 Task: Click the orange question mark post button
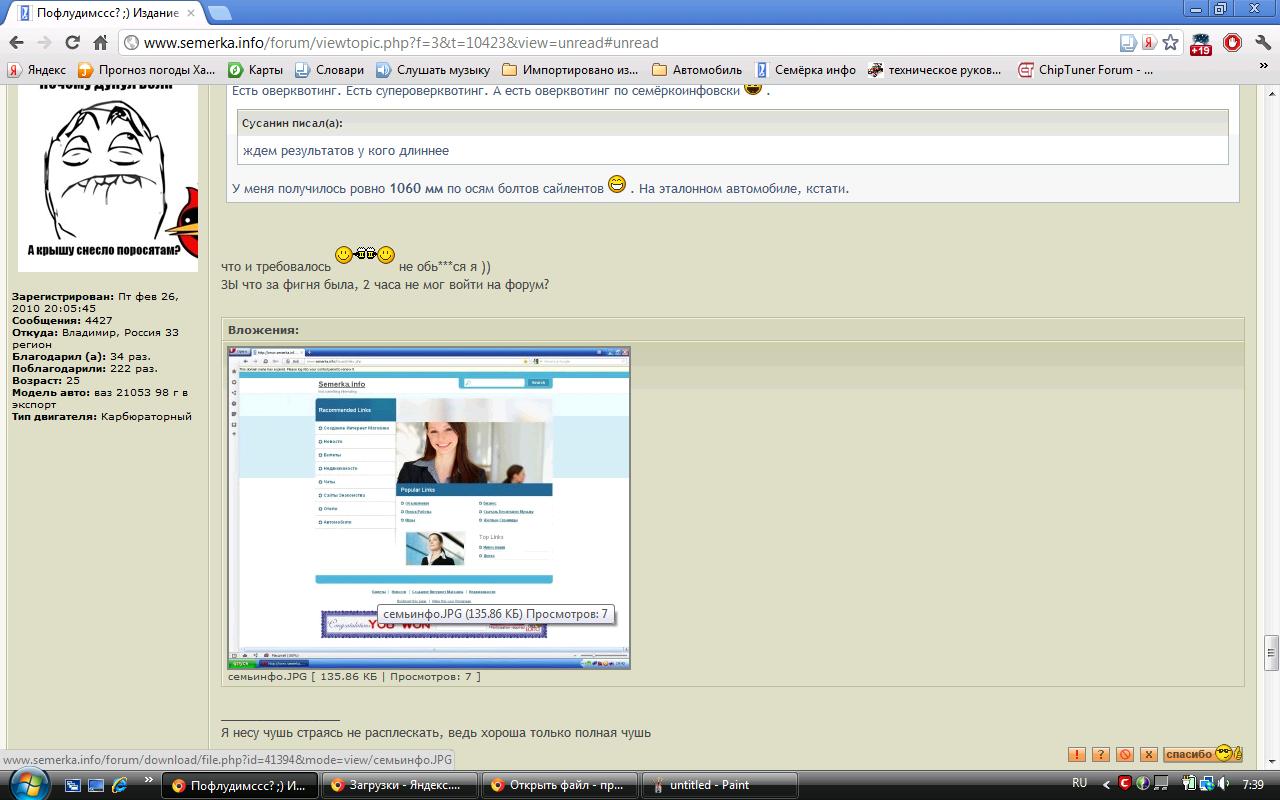point(1101,755)
